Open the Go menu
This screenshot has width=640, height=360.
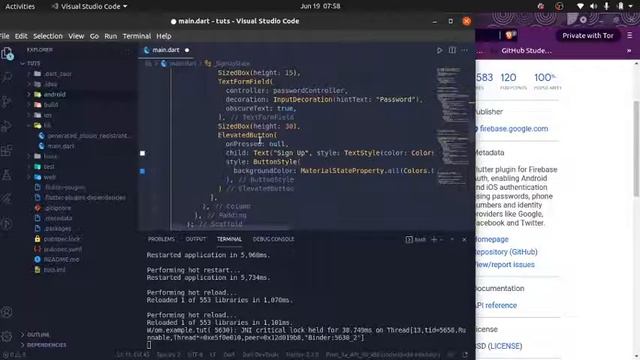coord(94,36)
